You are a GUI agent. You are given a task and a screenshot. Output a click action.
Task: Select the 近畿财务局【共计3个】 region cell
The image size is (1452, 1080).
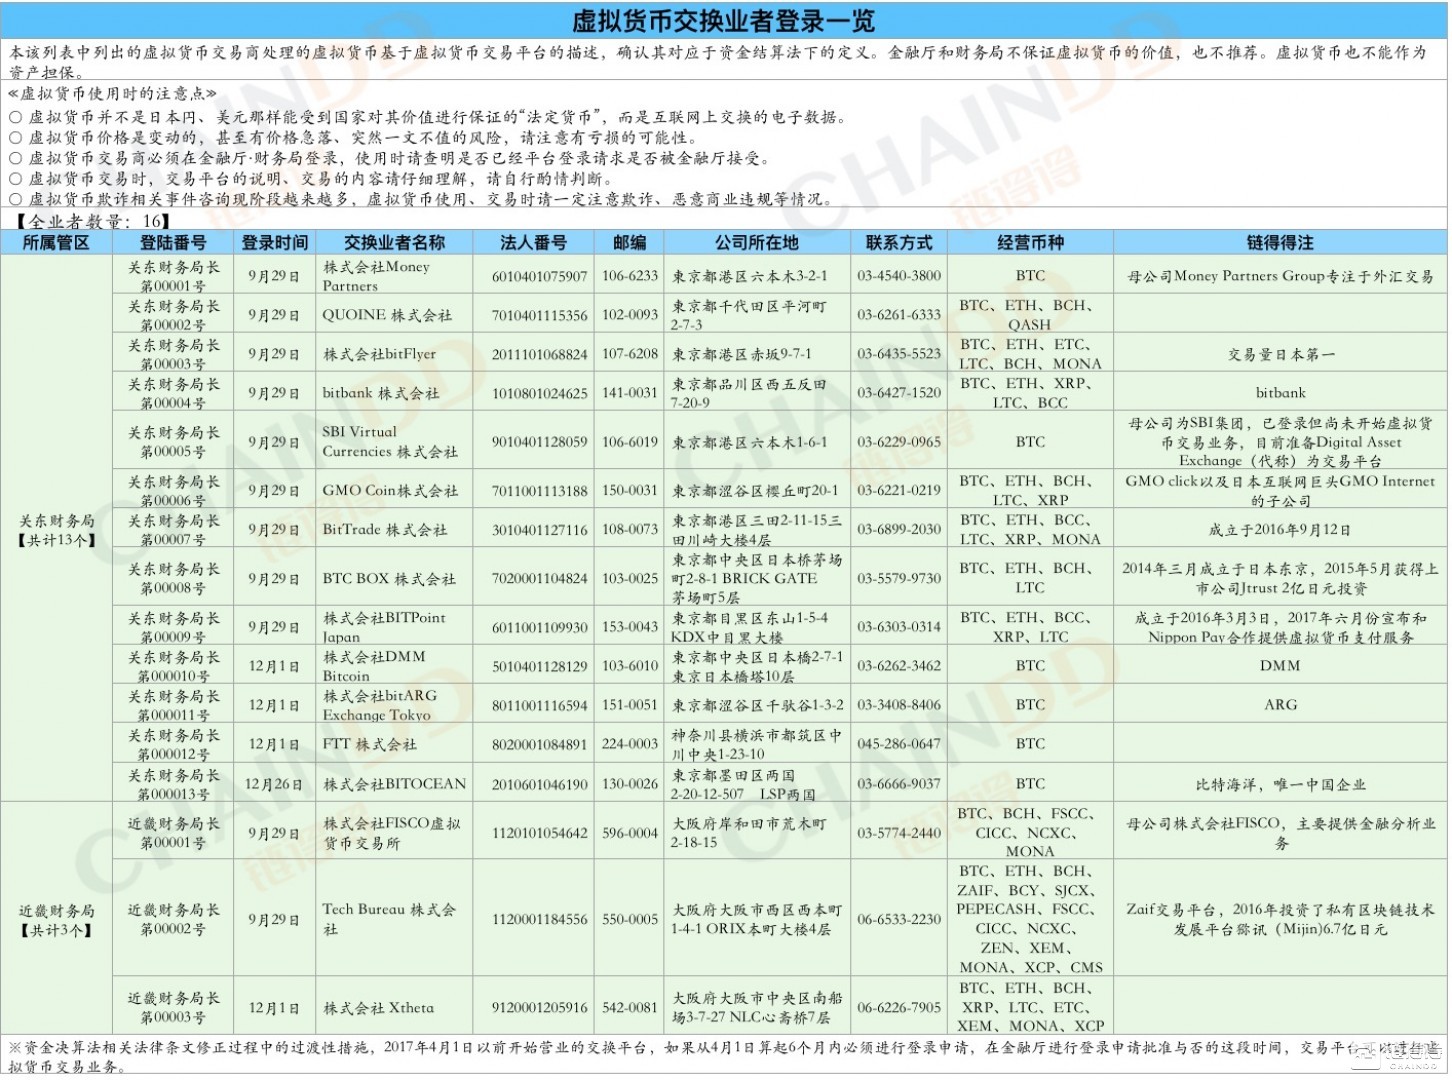tap(56, 920)
